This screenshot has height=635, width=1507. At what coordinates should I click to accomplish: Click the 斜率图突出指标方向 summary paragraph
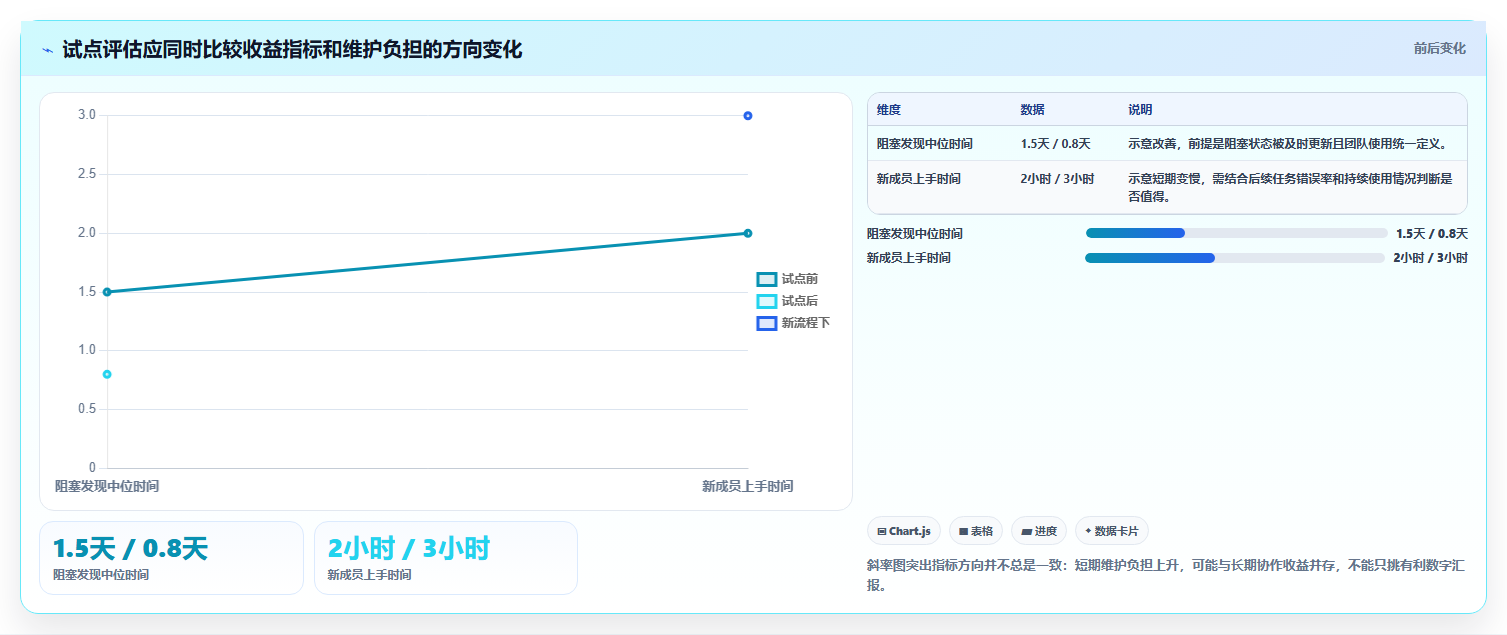(1167, 575)
